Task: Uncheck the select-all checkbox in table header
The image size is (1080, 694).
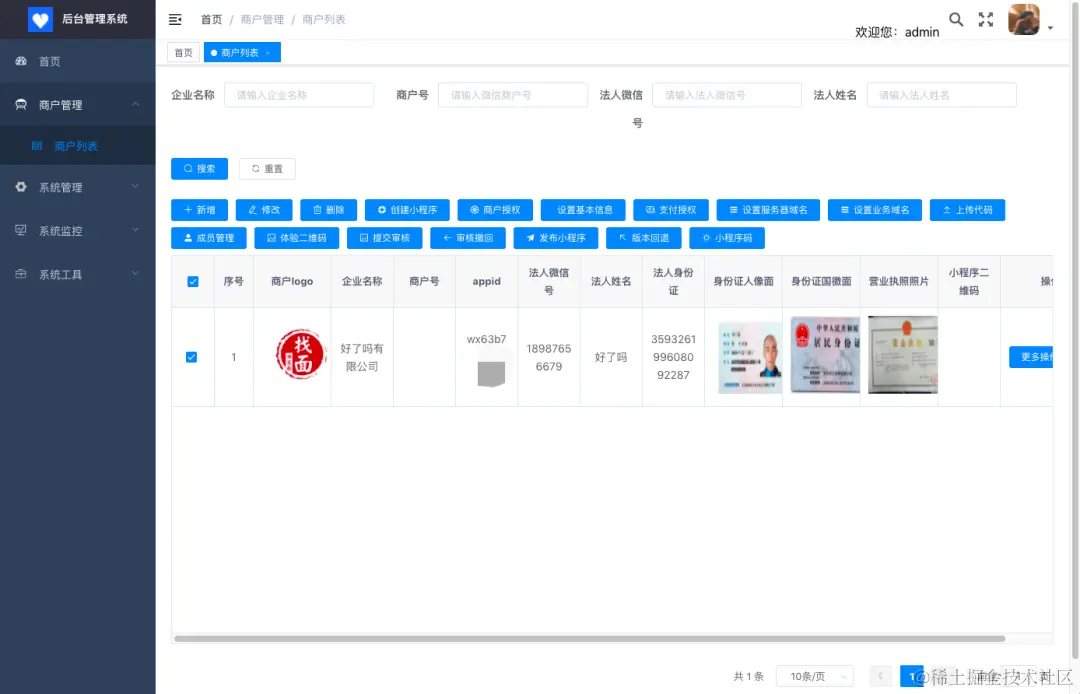Action: coord(193,281)
